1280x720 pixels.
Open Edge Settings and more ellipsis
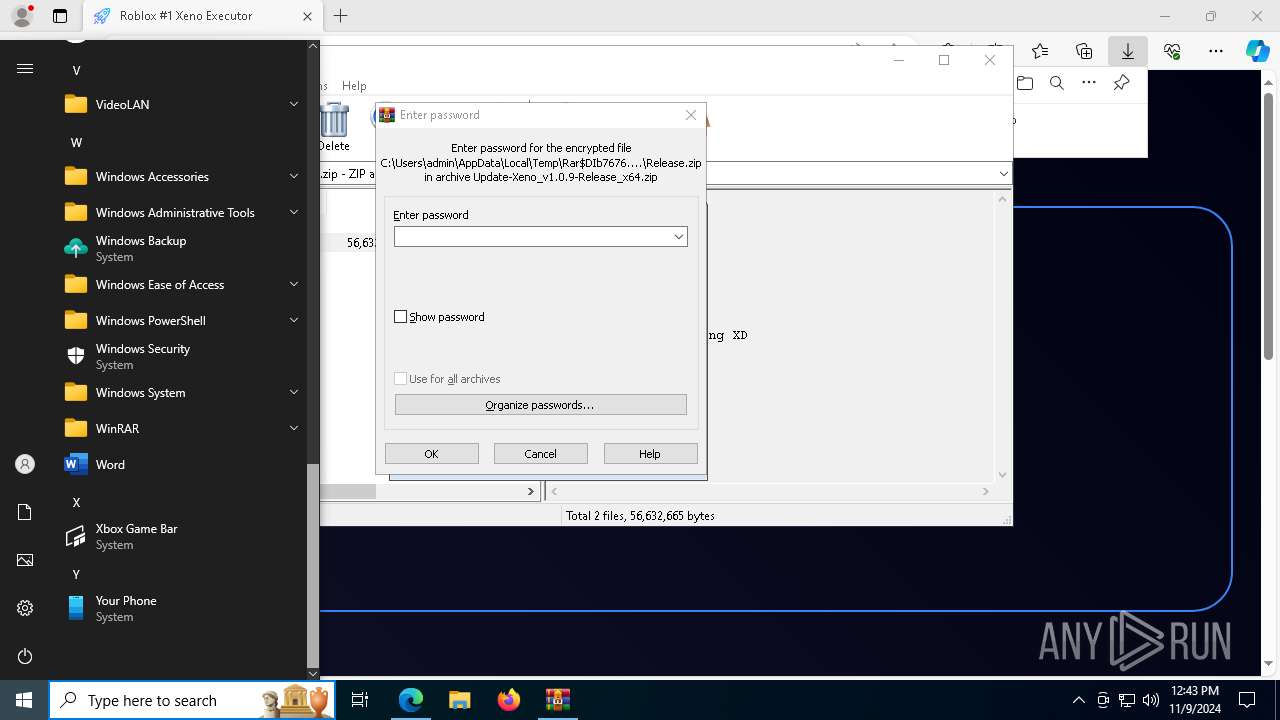1216,51
